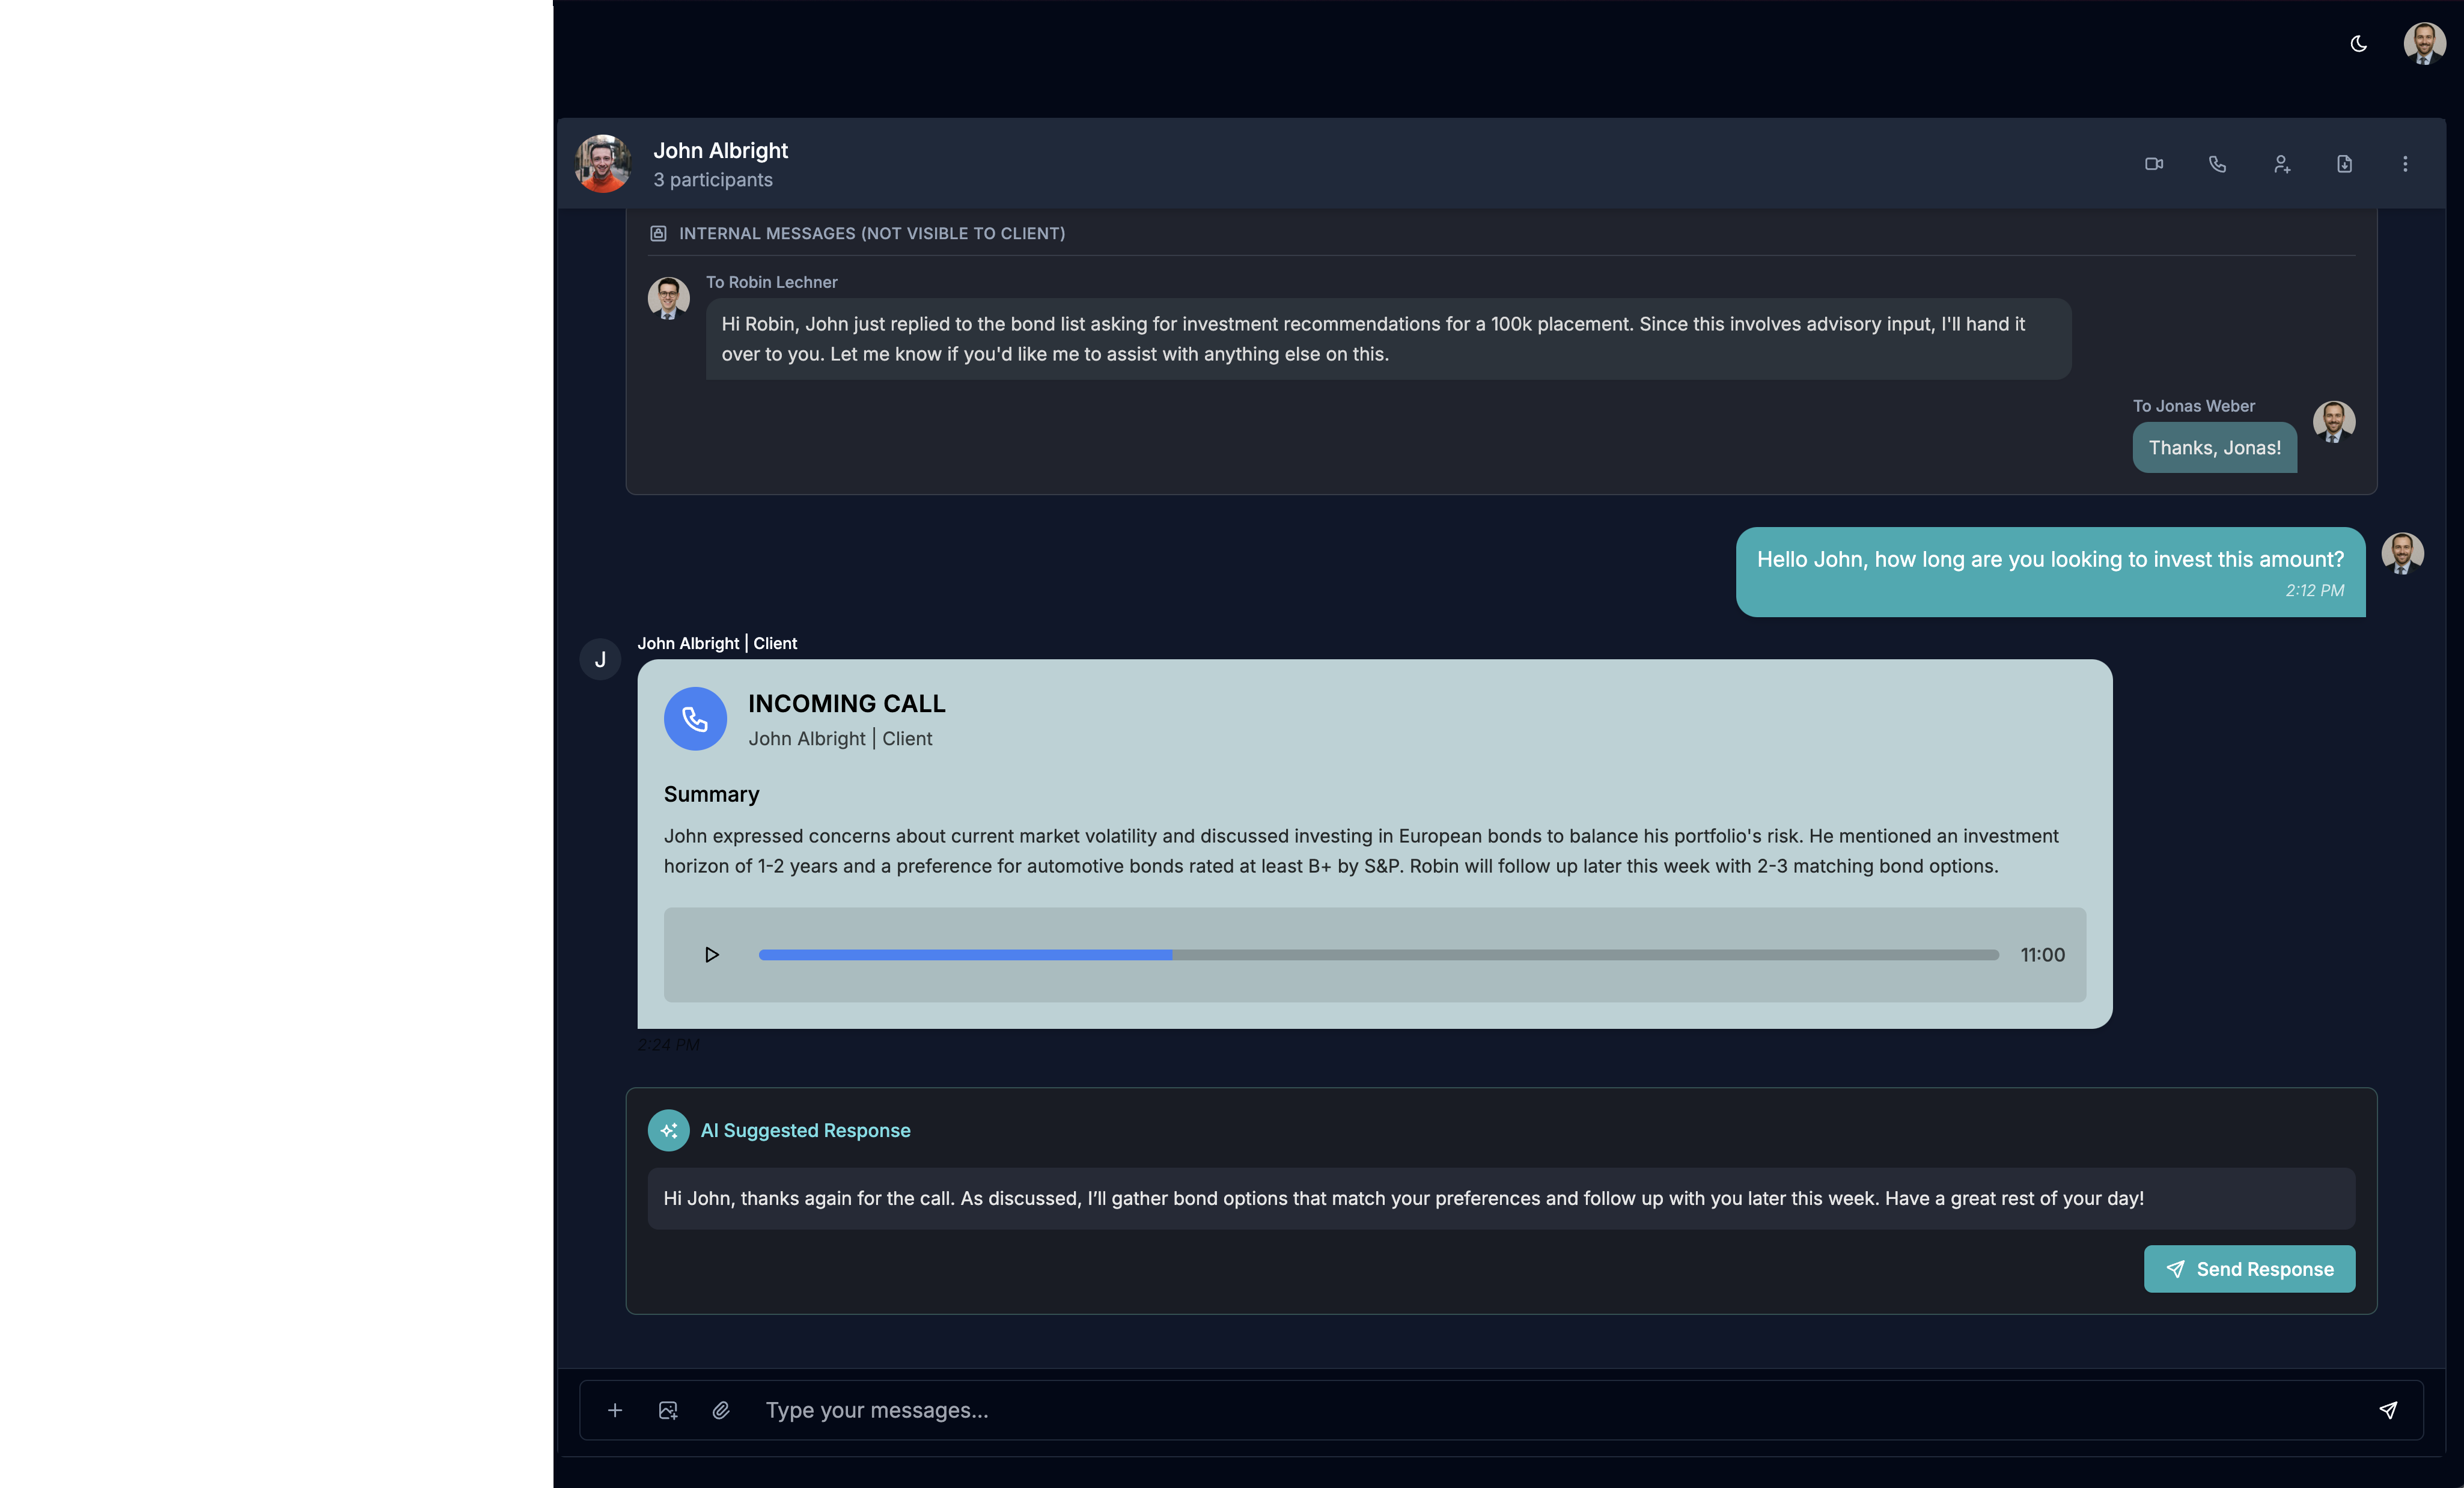Open the user profile avatar at top right
Screen dimensions: 2464x1488
coord(2424,44)
